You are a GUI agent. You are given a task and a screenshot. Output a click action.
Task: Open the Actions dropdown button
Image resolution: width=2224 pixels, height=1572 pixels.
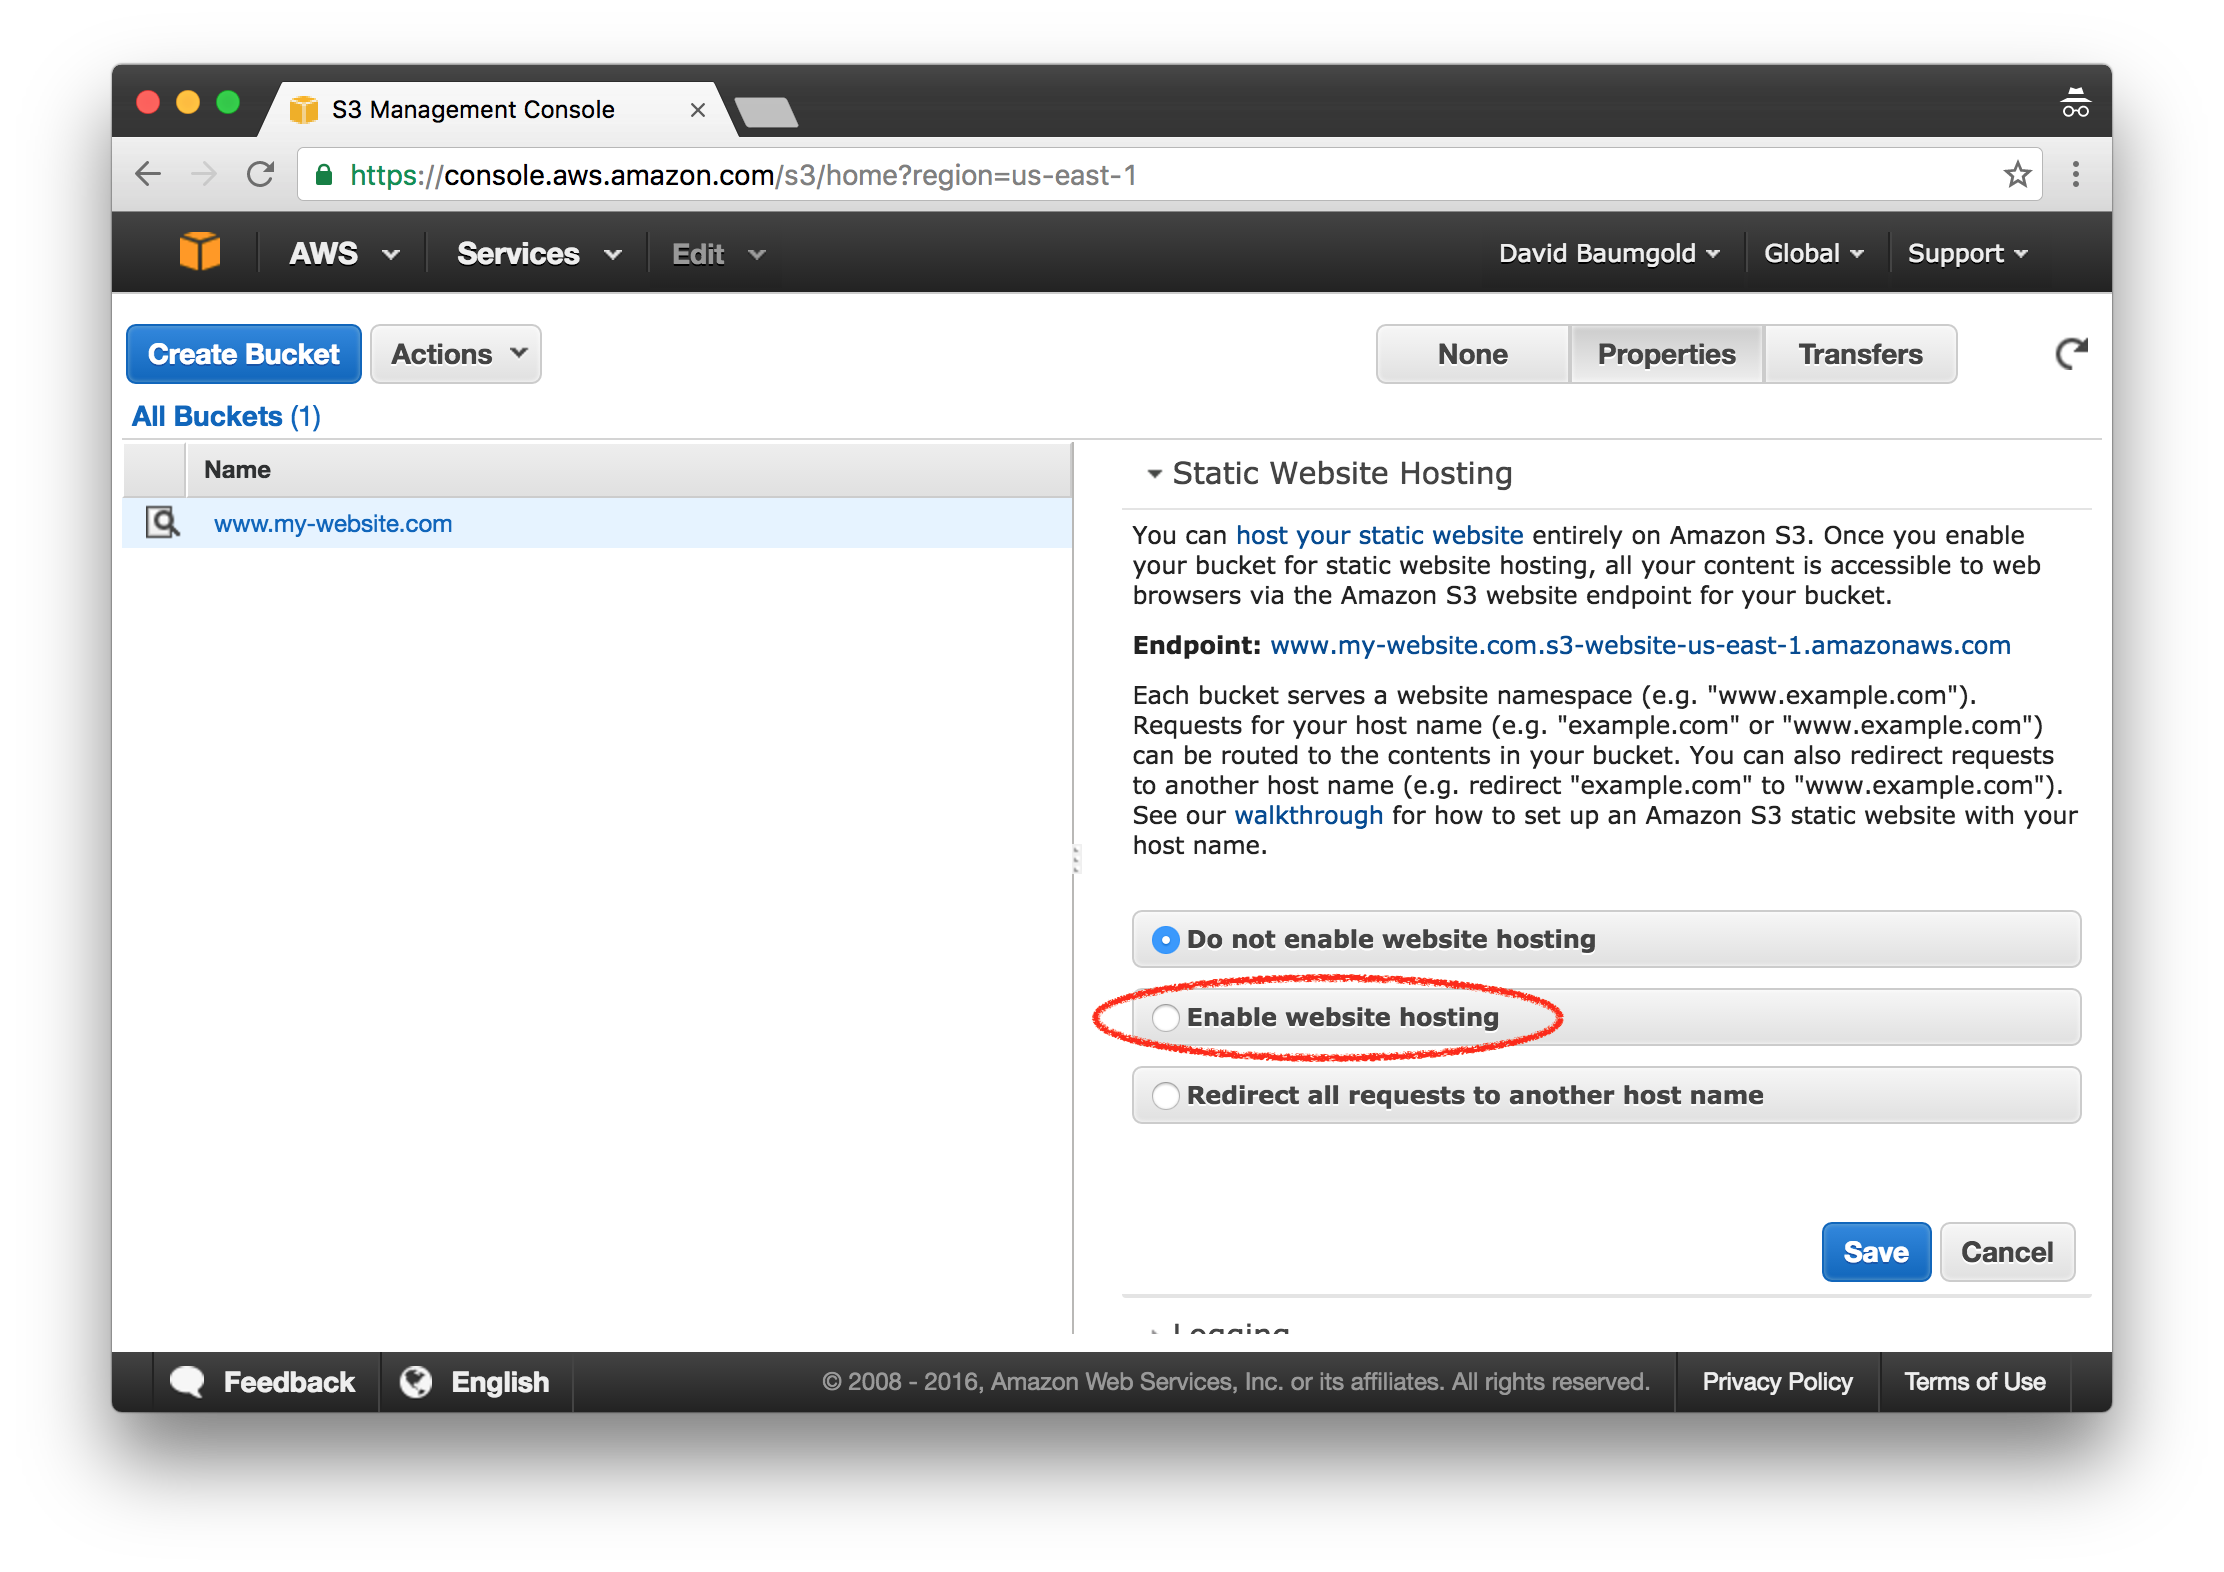coord(456,354)
